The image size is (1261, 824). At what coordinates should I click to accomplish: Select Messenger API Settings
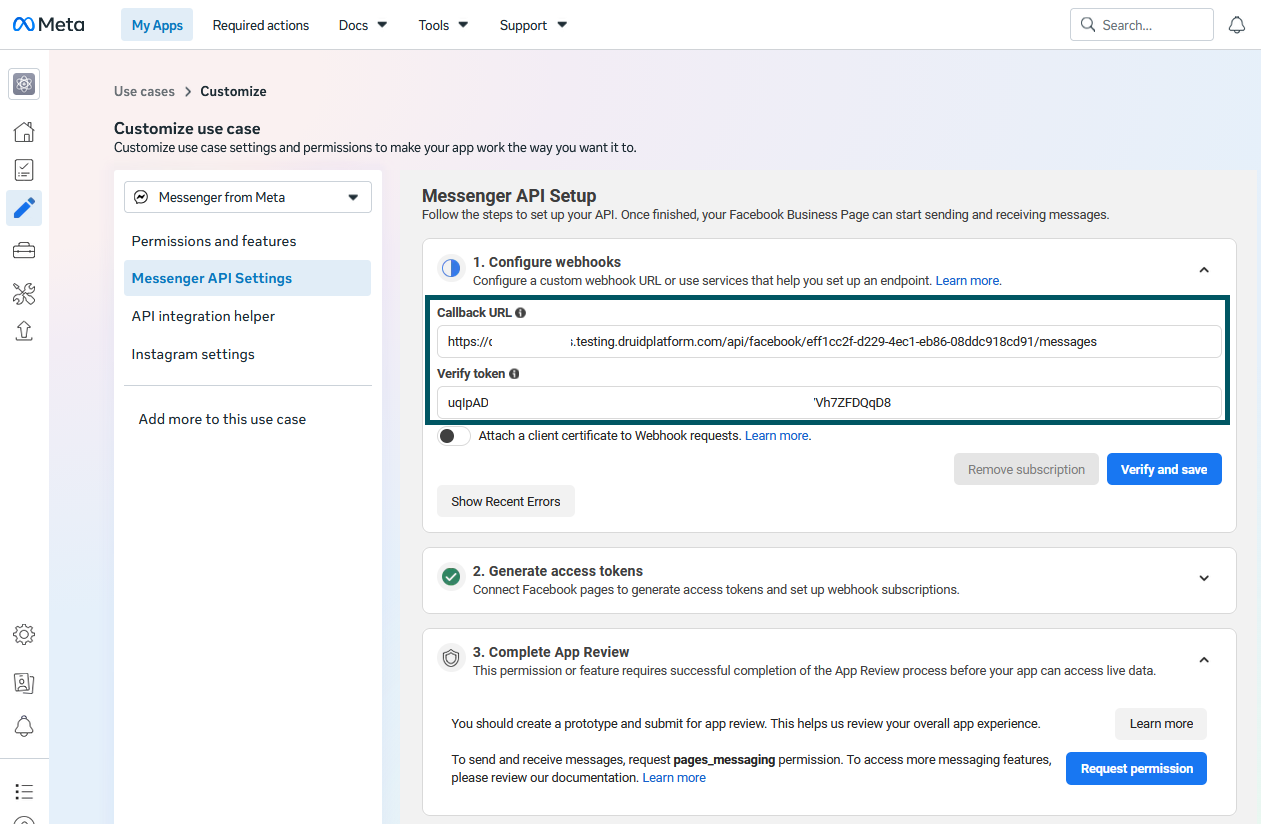click(x=247, y=278)
